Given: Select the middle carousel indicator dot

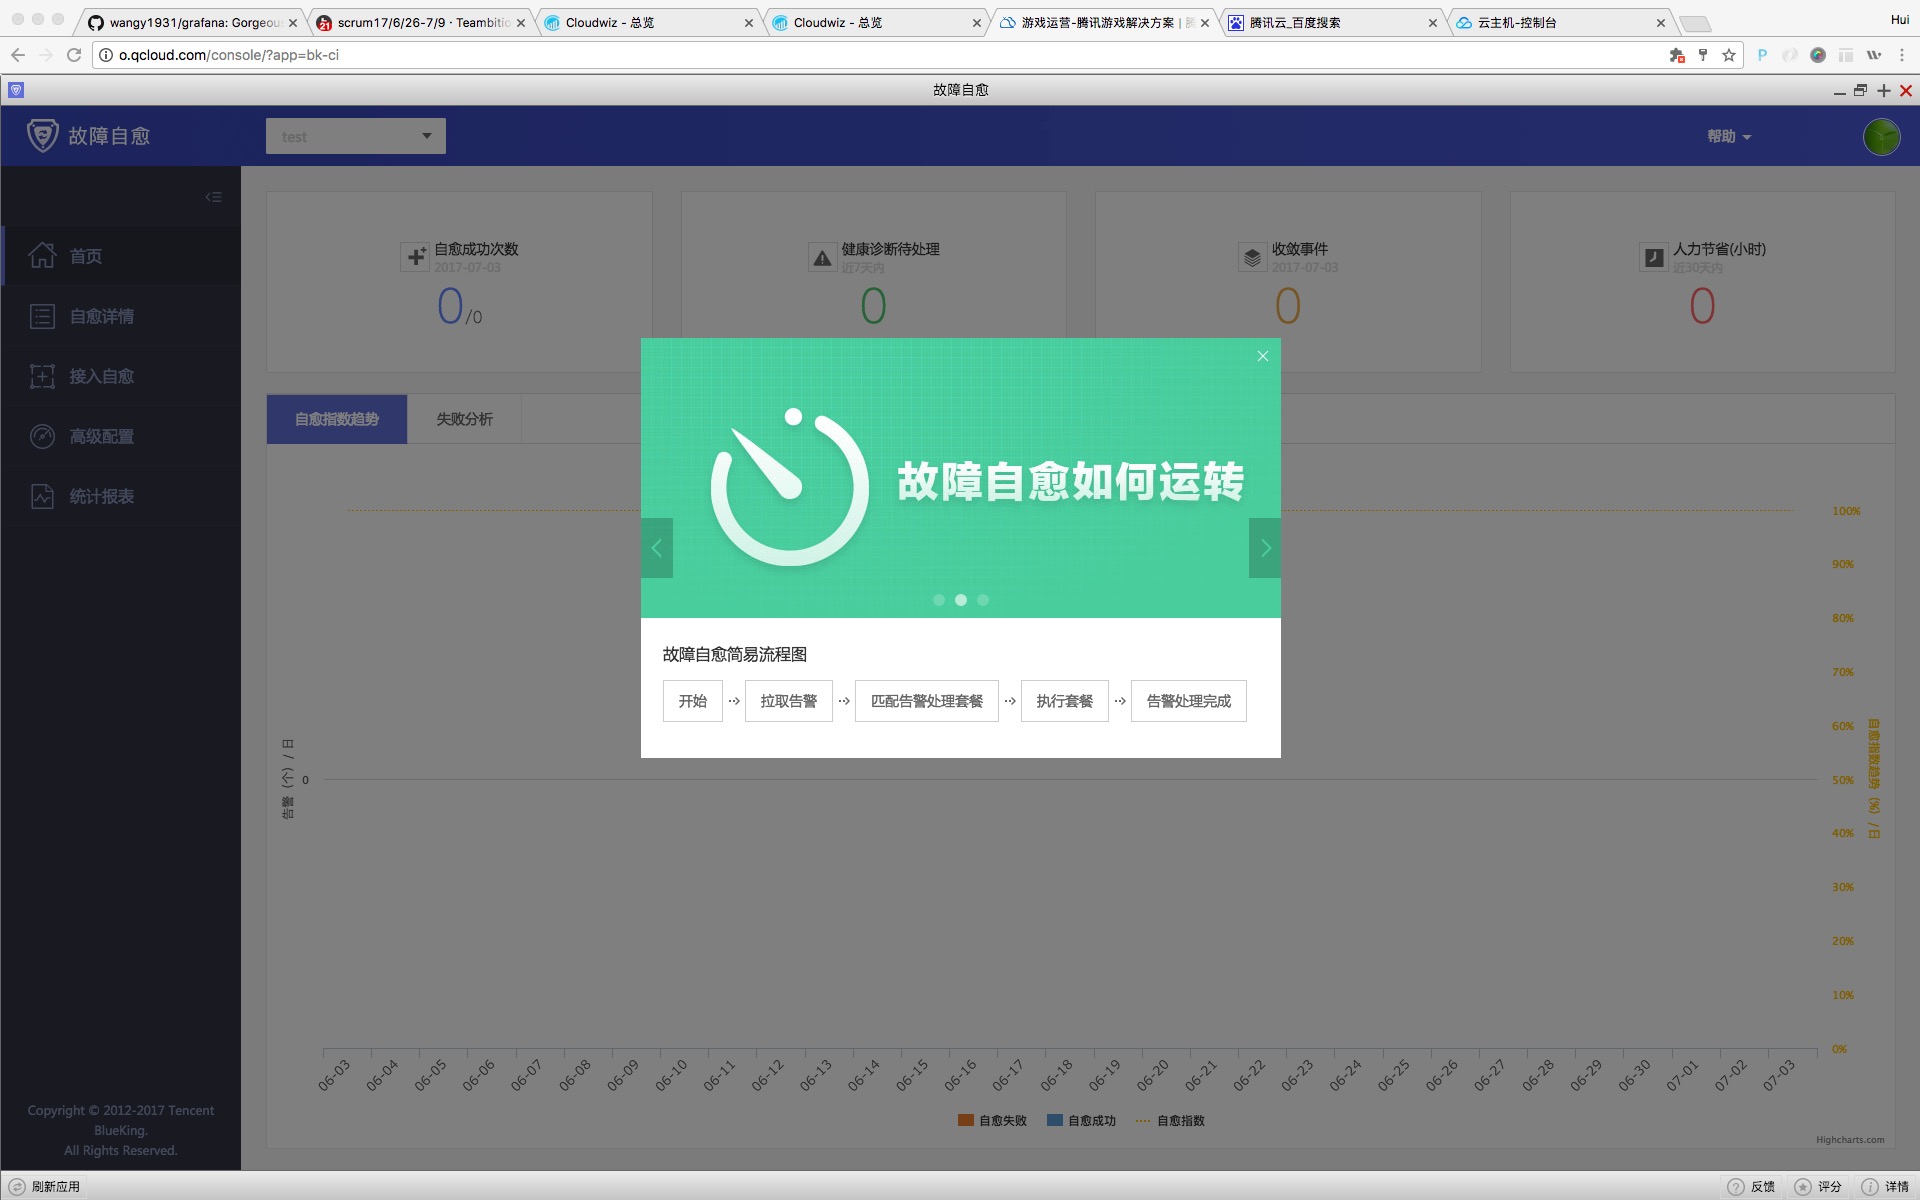Looking at the screenshot, I should click(961, 600).
